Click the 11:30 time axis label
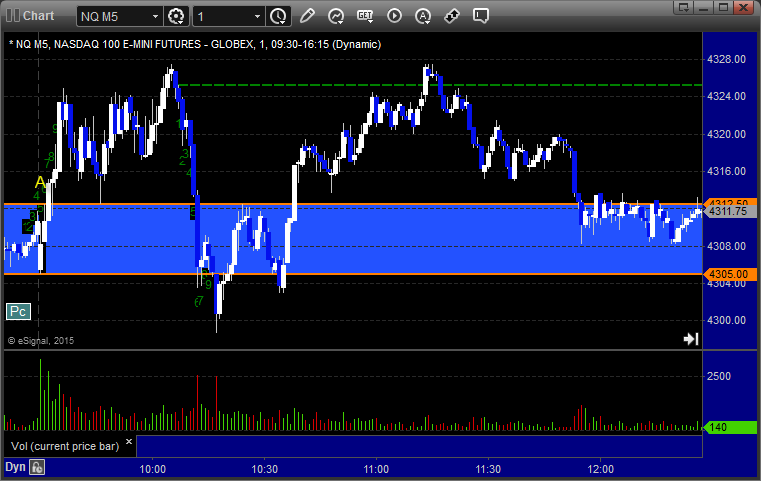 point(488,469)
